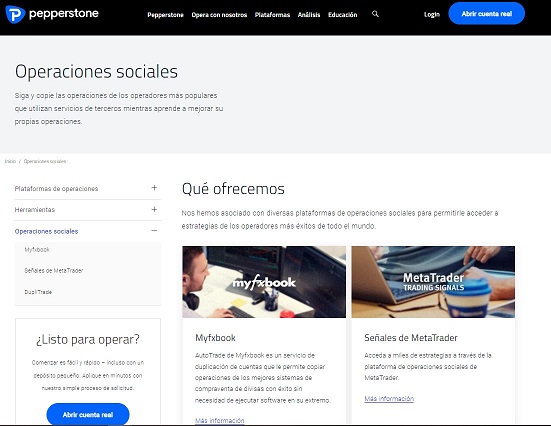Go to Inicio breadcrumb
551x426 pixels.
pos(10,161)
